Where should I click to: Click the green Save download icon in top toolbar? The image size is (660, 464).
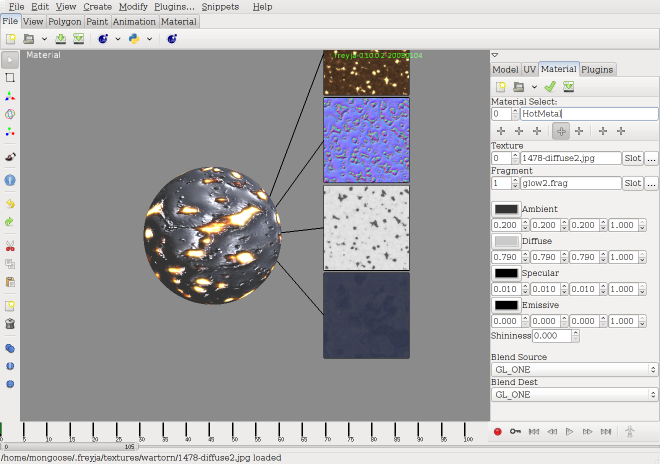click(61, 39)
